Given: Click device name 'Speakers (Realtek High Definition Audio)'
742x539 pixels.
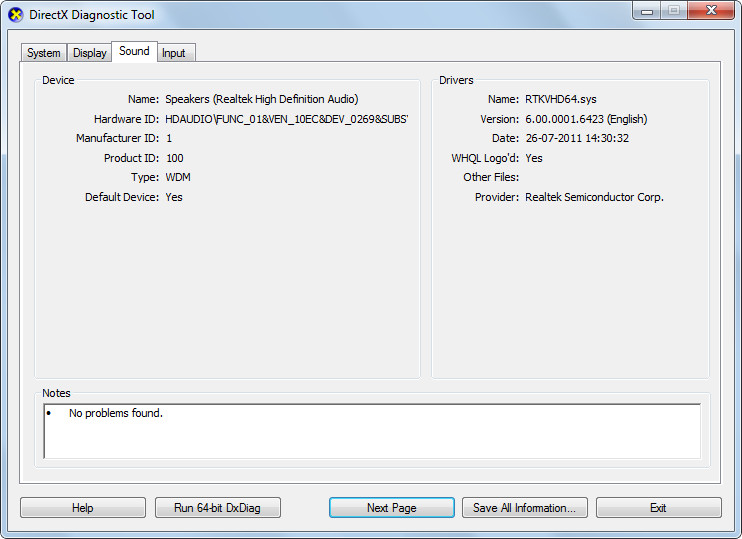Looking at the screenshot, I should [262, 99].
